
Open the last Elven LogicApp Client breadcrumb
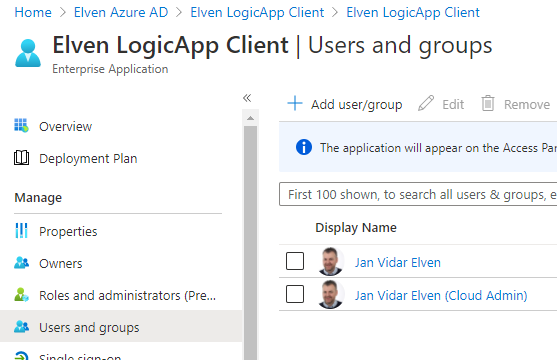[413, 12]
